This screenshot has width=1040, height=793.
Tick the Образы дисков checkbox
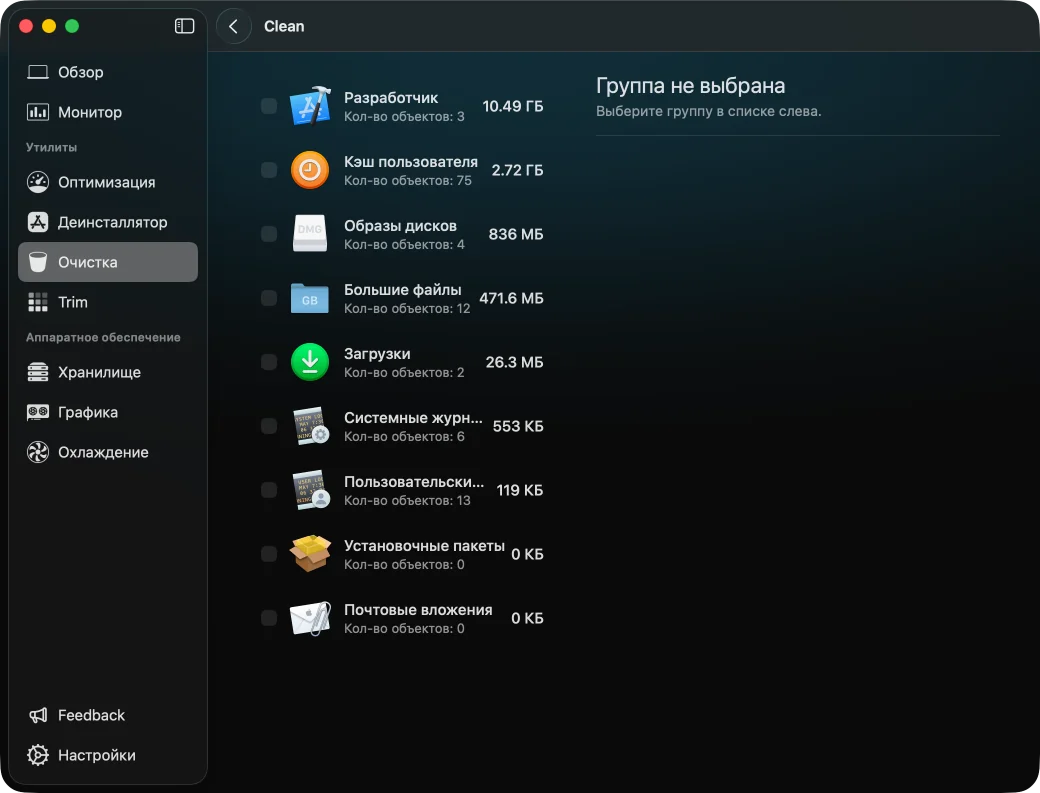[x=269, y=234]
